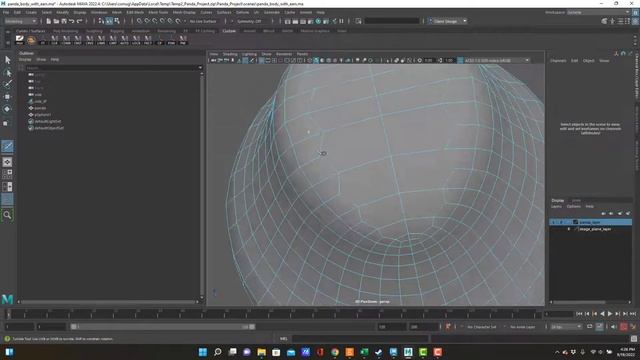Screen dimensions: 640x360
Task: Click the orange sphere Custom shelf button
Action: 31,40
